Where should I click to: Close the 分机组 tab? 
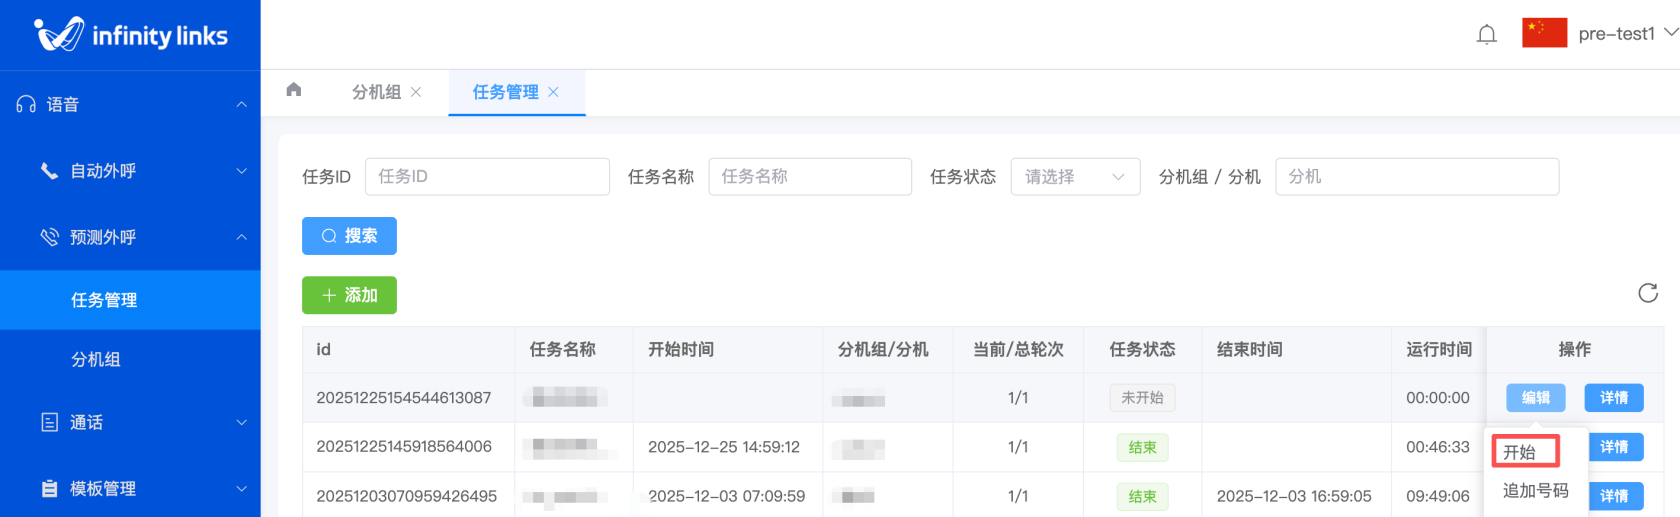point(416,92)
